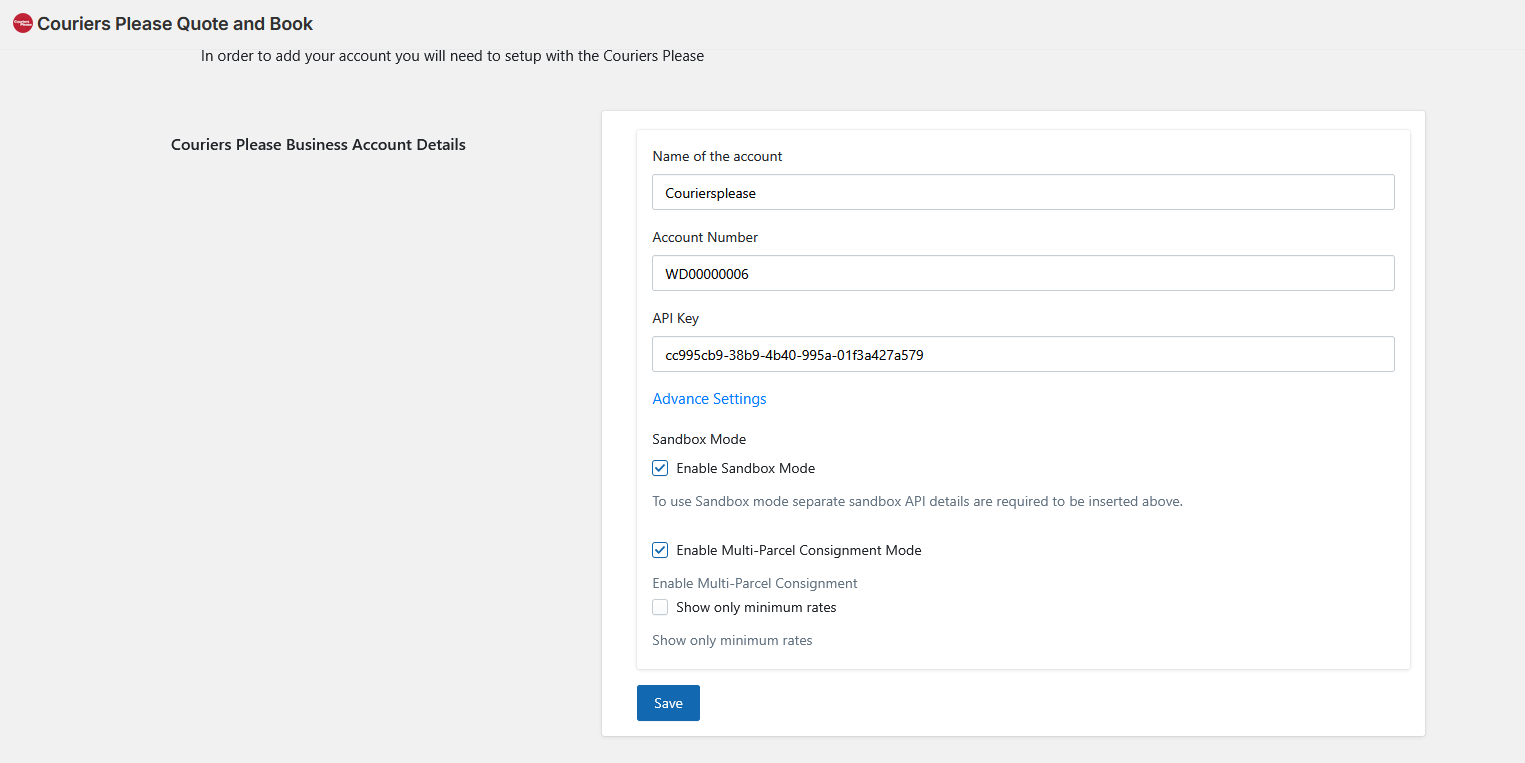Click the "Account Number" field label
The image size is (1525, 763).
(705, 237)
